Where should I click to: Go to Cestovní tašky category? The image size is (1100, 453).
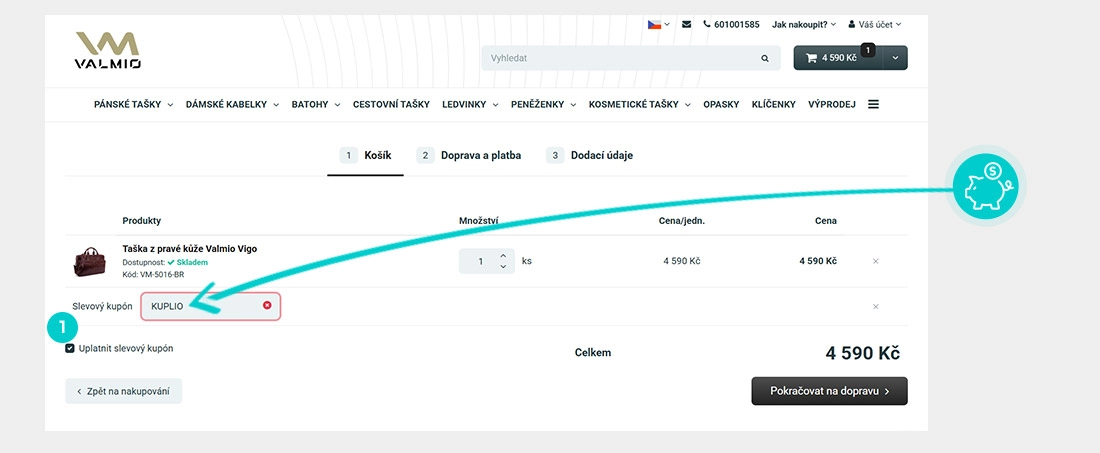click(391, 104)
